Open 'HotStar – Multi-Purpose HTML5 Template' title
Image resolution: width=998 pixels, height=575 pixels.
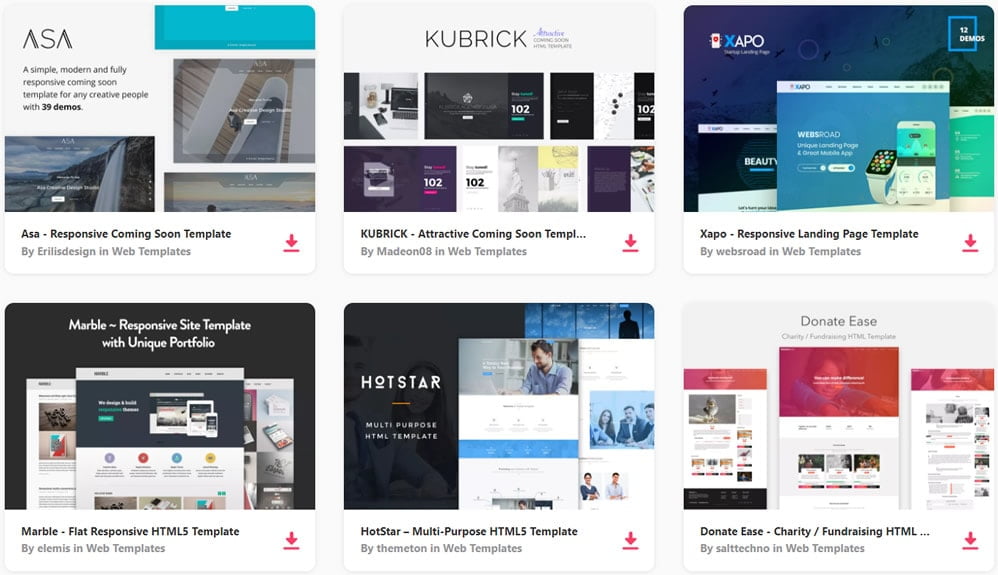(x=469, y=532)
